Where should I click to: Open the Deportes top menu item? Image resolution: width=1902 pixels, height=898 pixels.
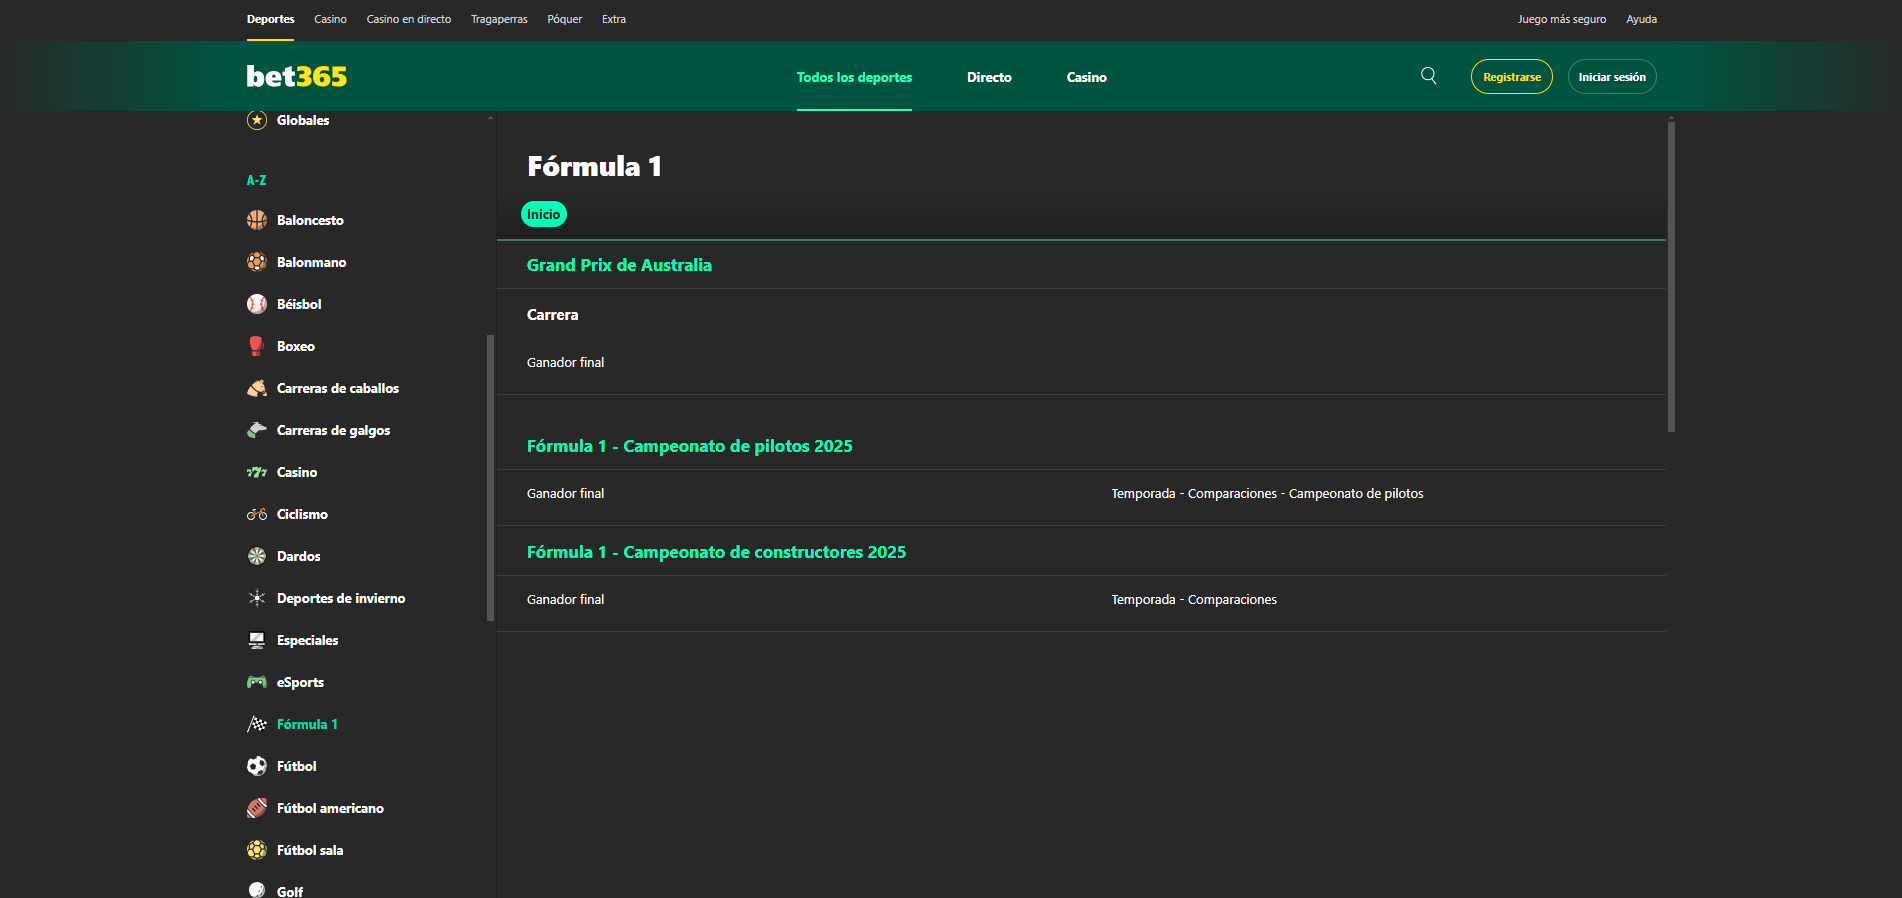pos(271,19)
